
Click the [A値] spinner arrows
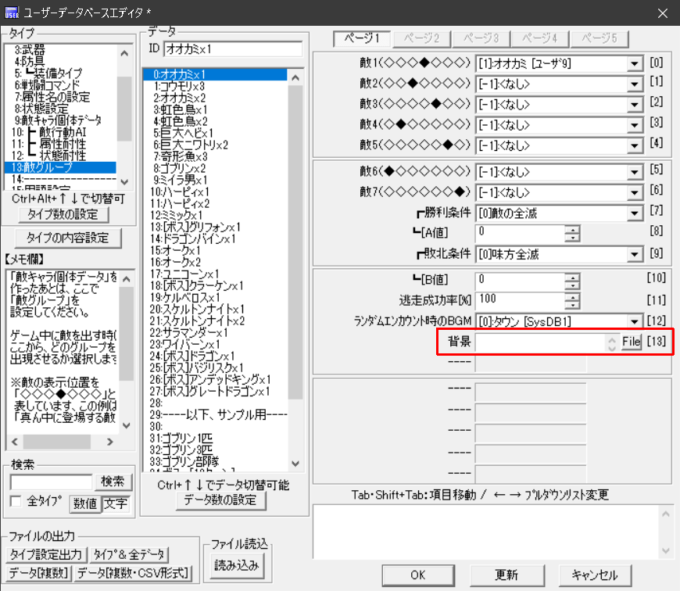(572, 232)
